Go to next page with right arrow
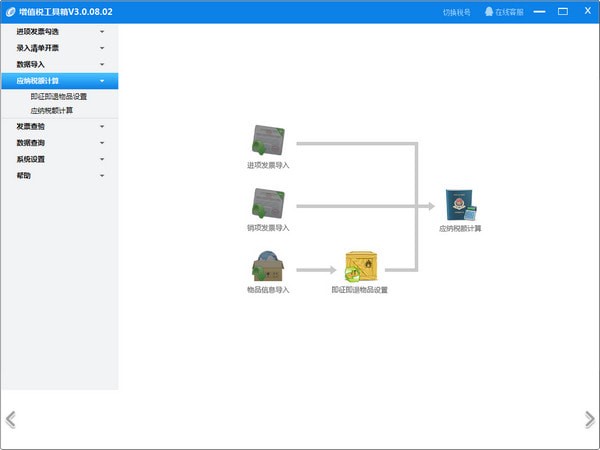 [590, 420]
